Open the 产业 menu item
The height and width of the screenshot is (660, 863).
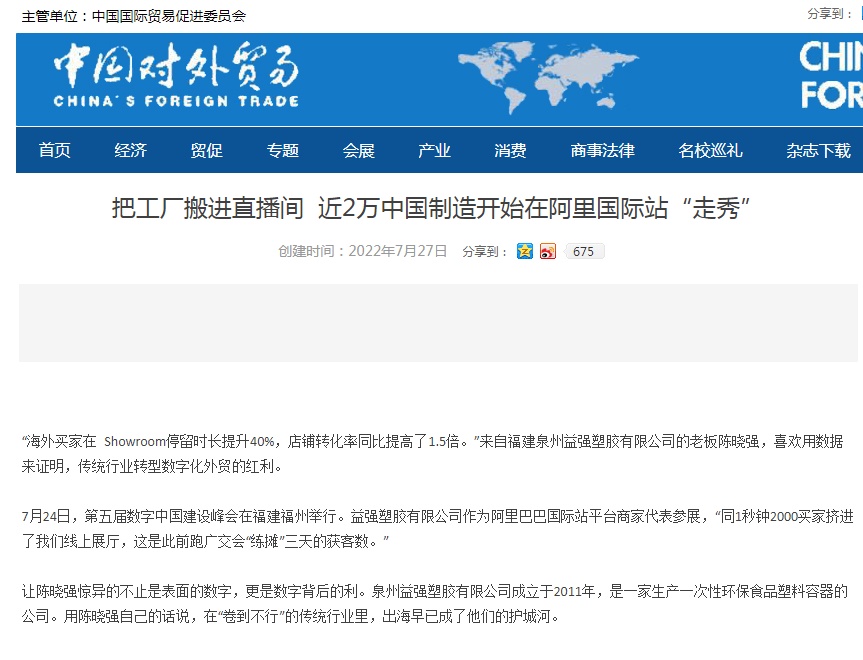[435, 151]
